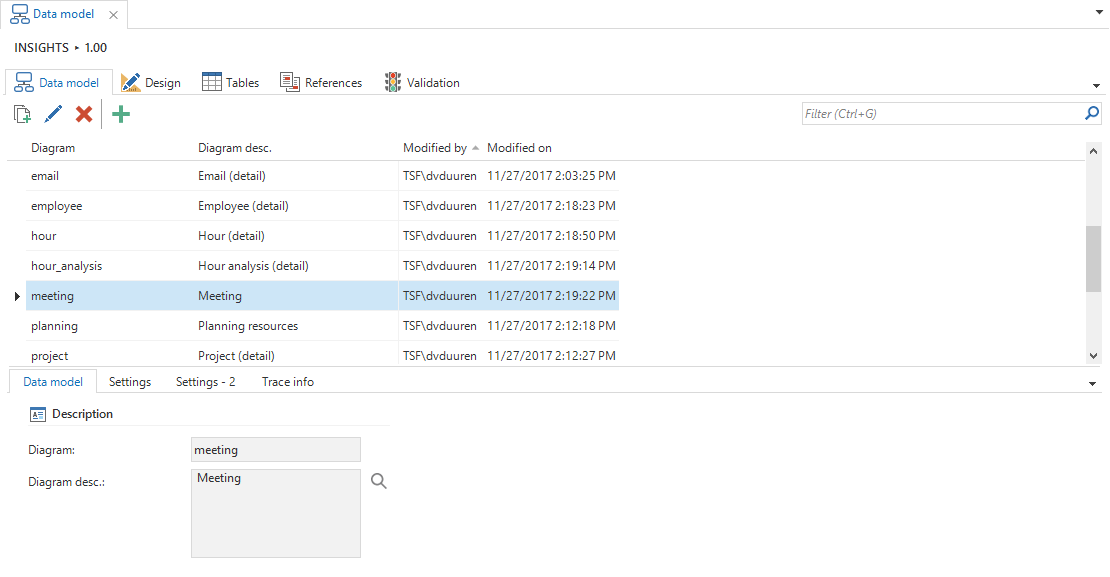Image resolution: width=1110 pixels, height=577 pixels.
Task: Click the red X delete icon
Action: (x=84, y=114)
